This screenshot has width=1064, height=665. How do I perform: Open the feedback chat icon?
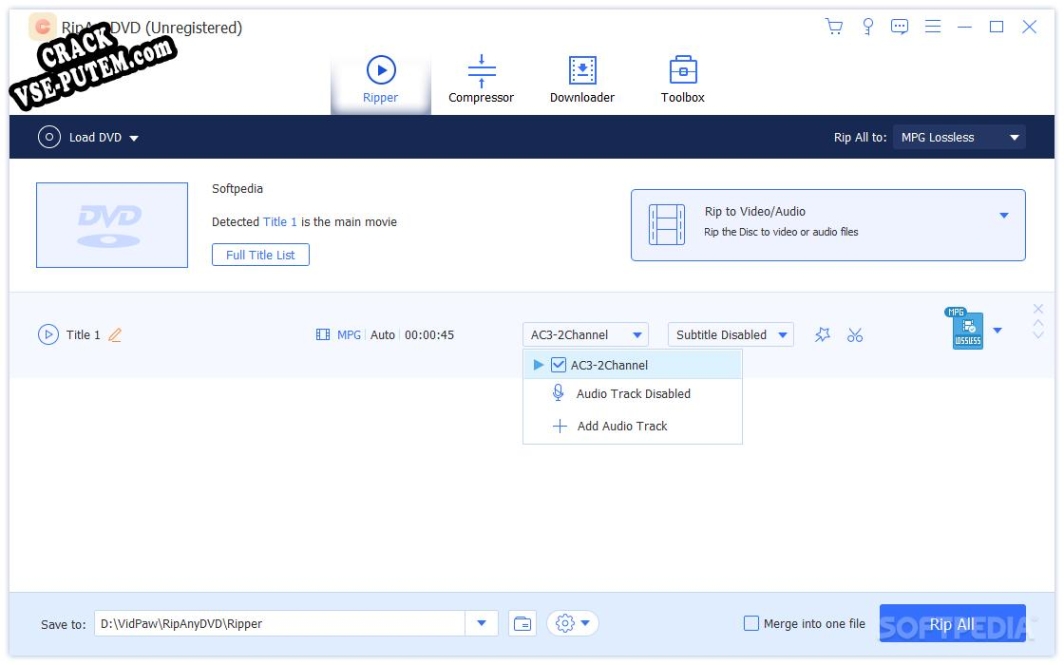pyautogui.click(x=899, y=26)
